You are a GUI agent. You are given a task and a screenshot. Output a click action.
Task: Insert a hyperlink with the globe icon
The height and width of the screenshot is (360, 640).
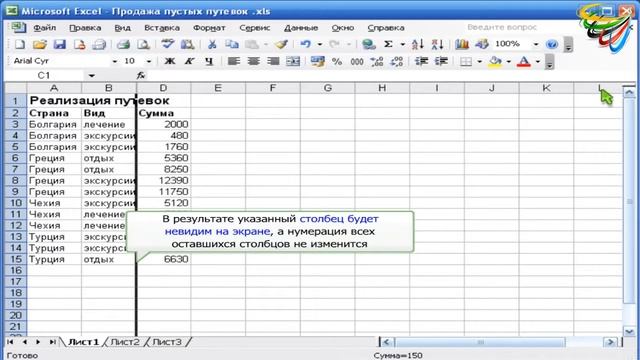[369, 44]
